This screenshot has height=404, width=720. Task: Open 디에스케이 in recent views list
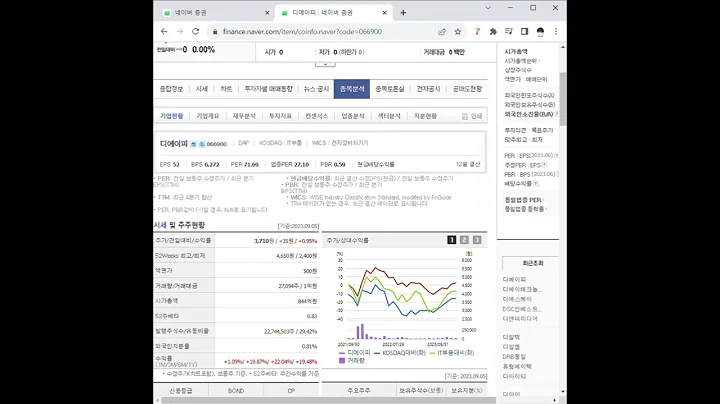[517, 299]
